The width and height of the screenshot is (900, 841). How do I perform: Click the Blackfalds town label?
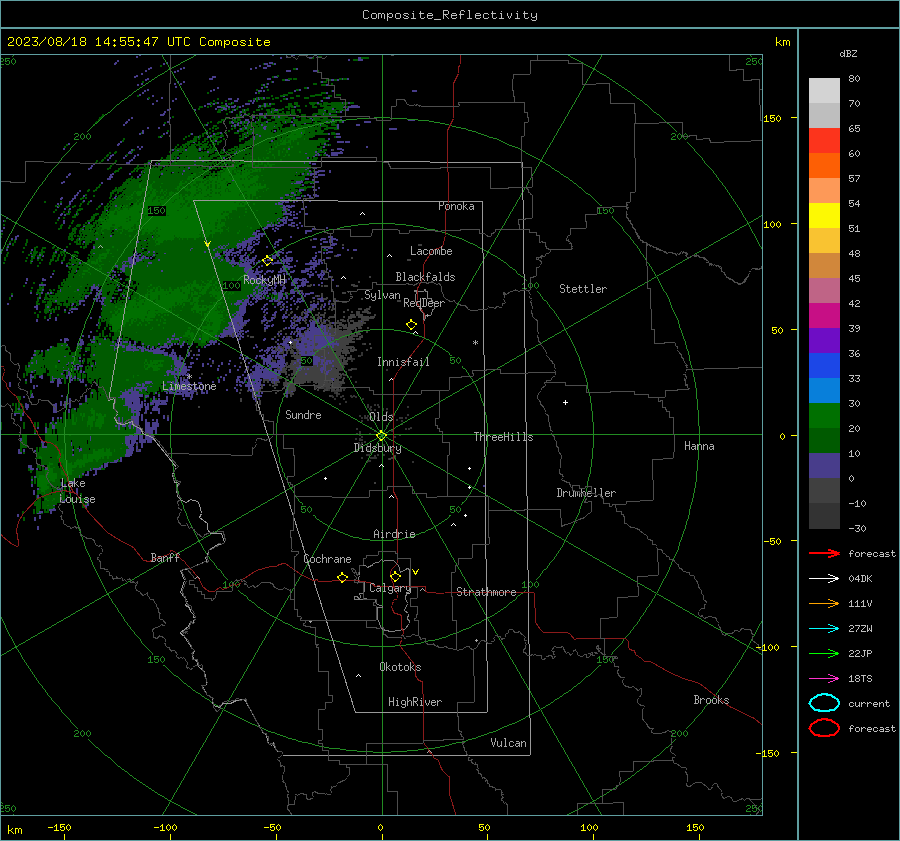(x=425, y=277)
